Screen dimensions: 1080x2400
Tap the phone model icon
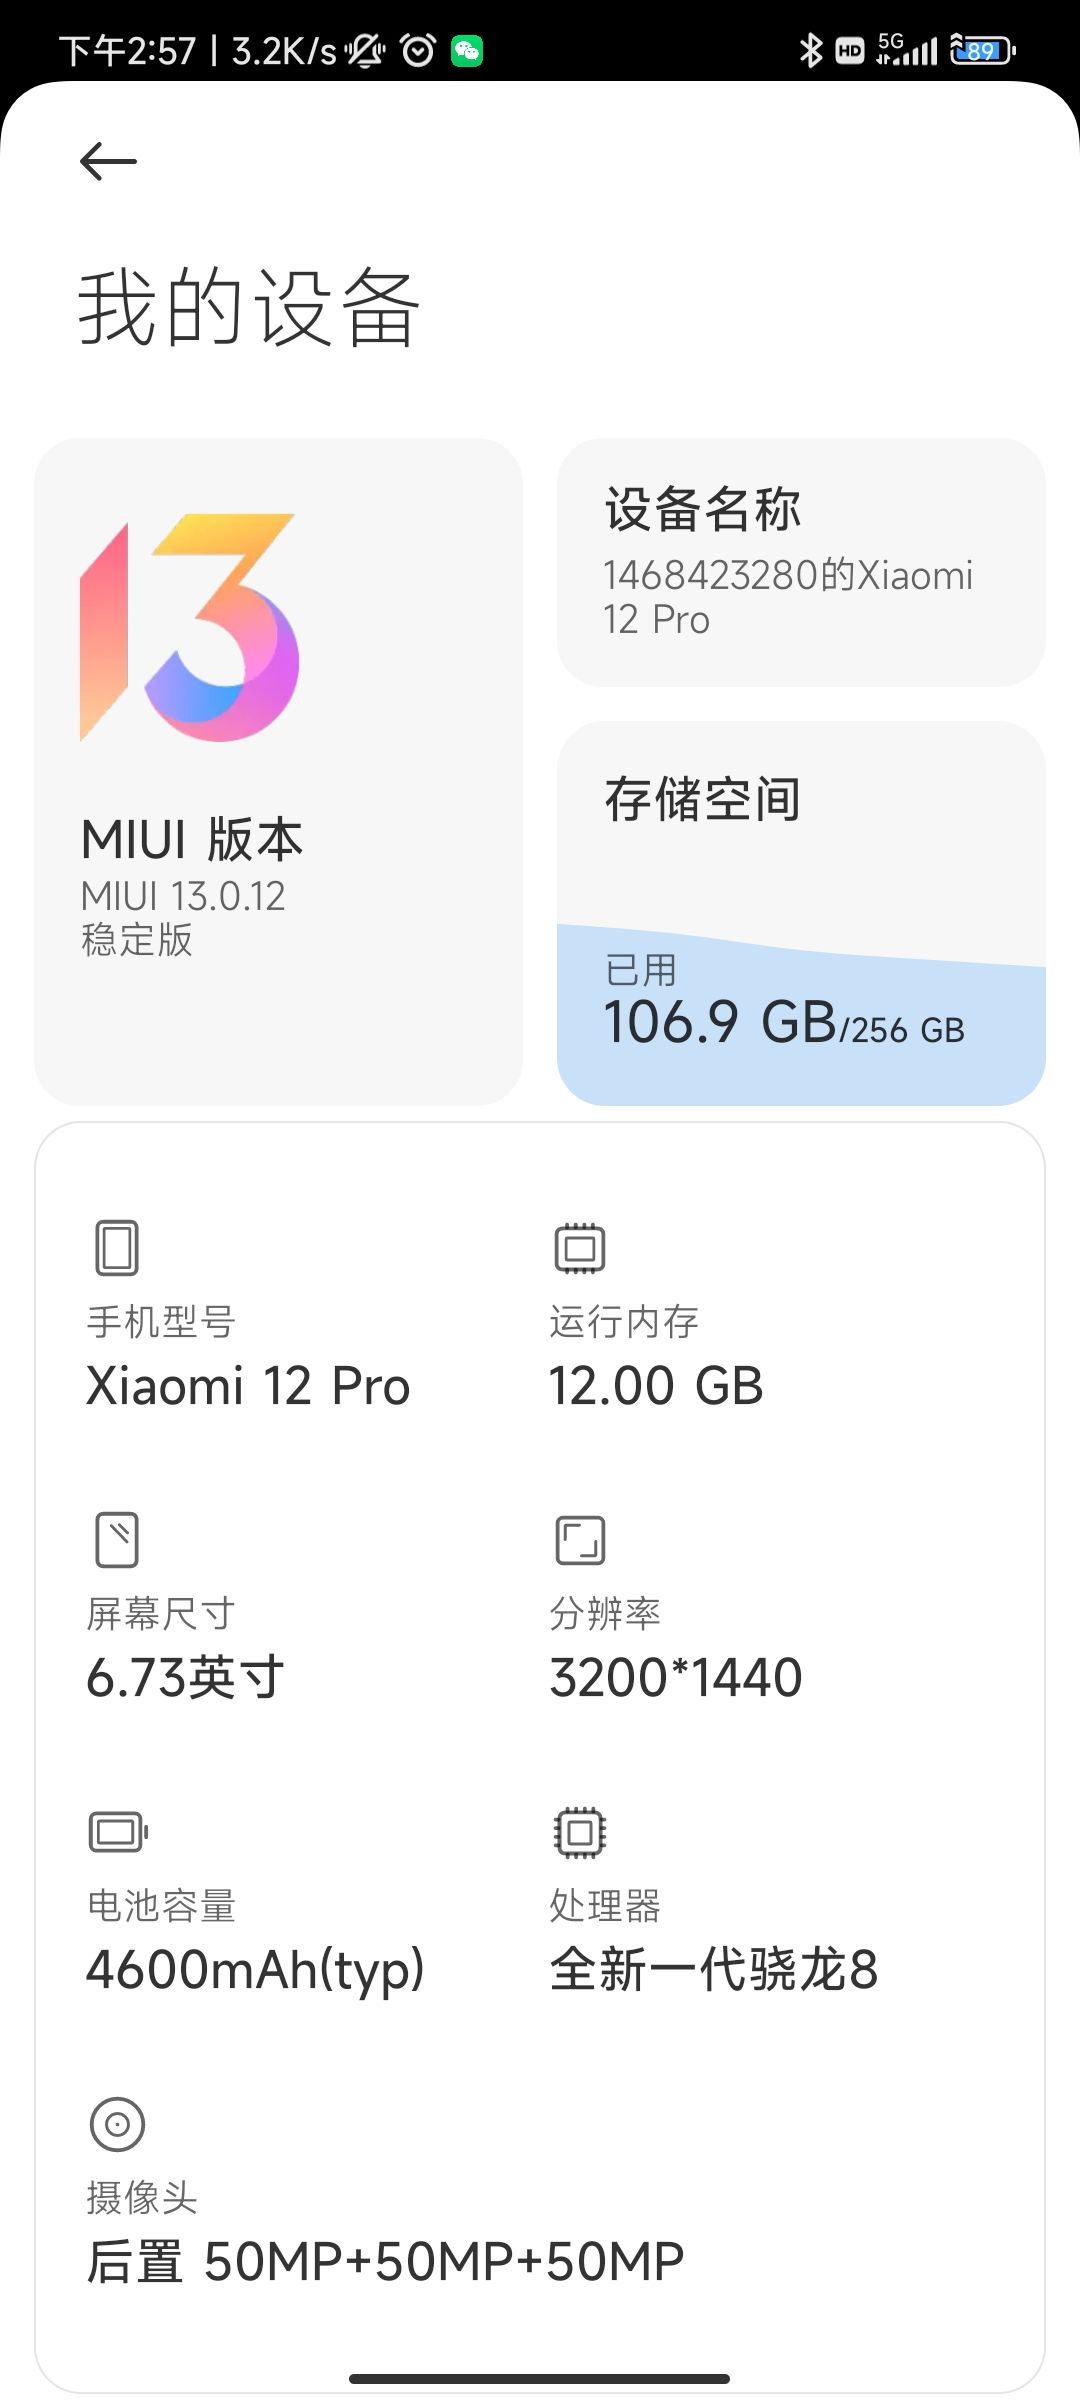[x=117, y=1247]
